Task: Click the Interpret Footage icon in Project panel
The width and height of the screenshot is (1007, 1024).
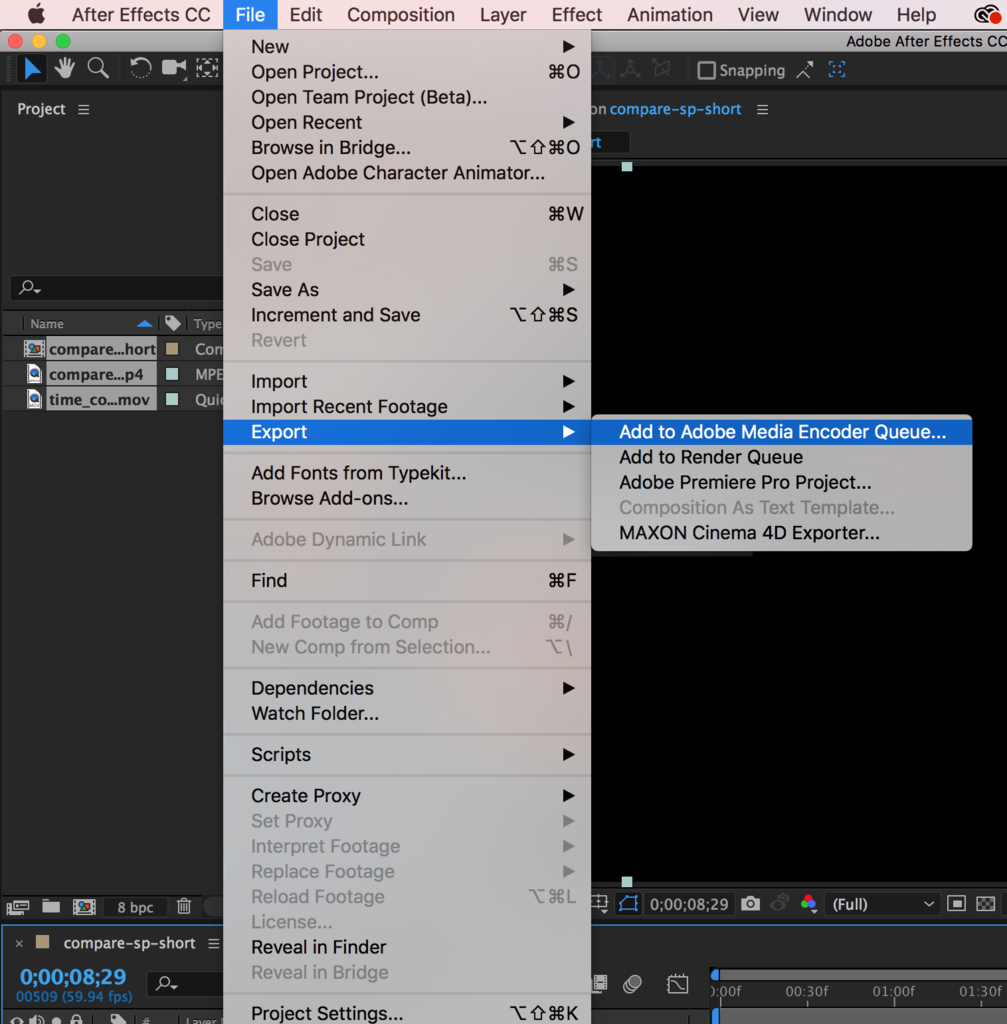Action: click(x=18, y=906)
